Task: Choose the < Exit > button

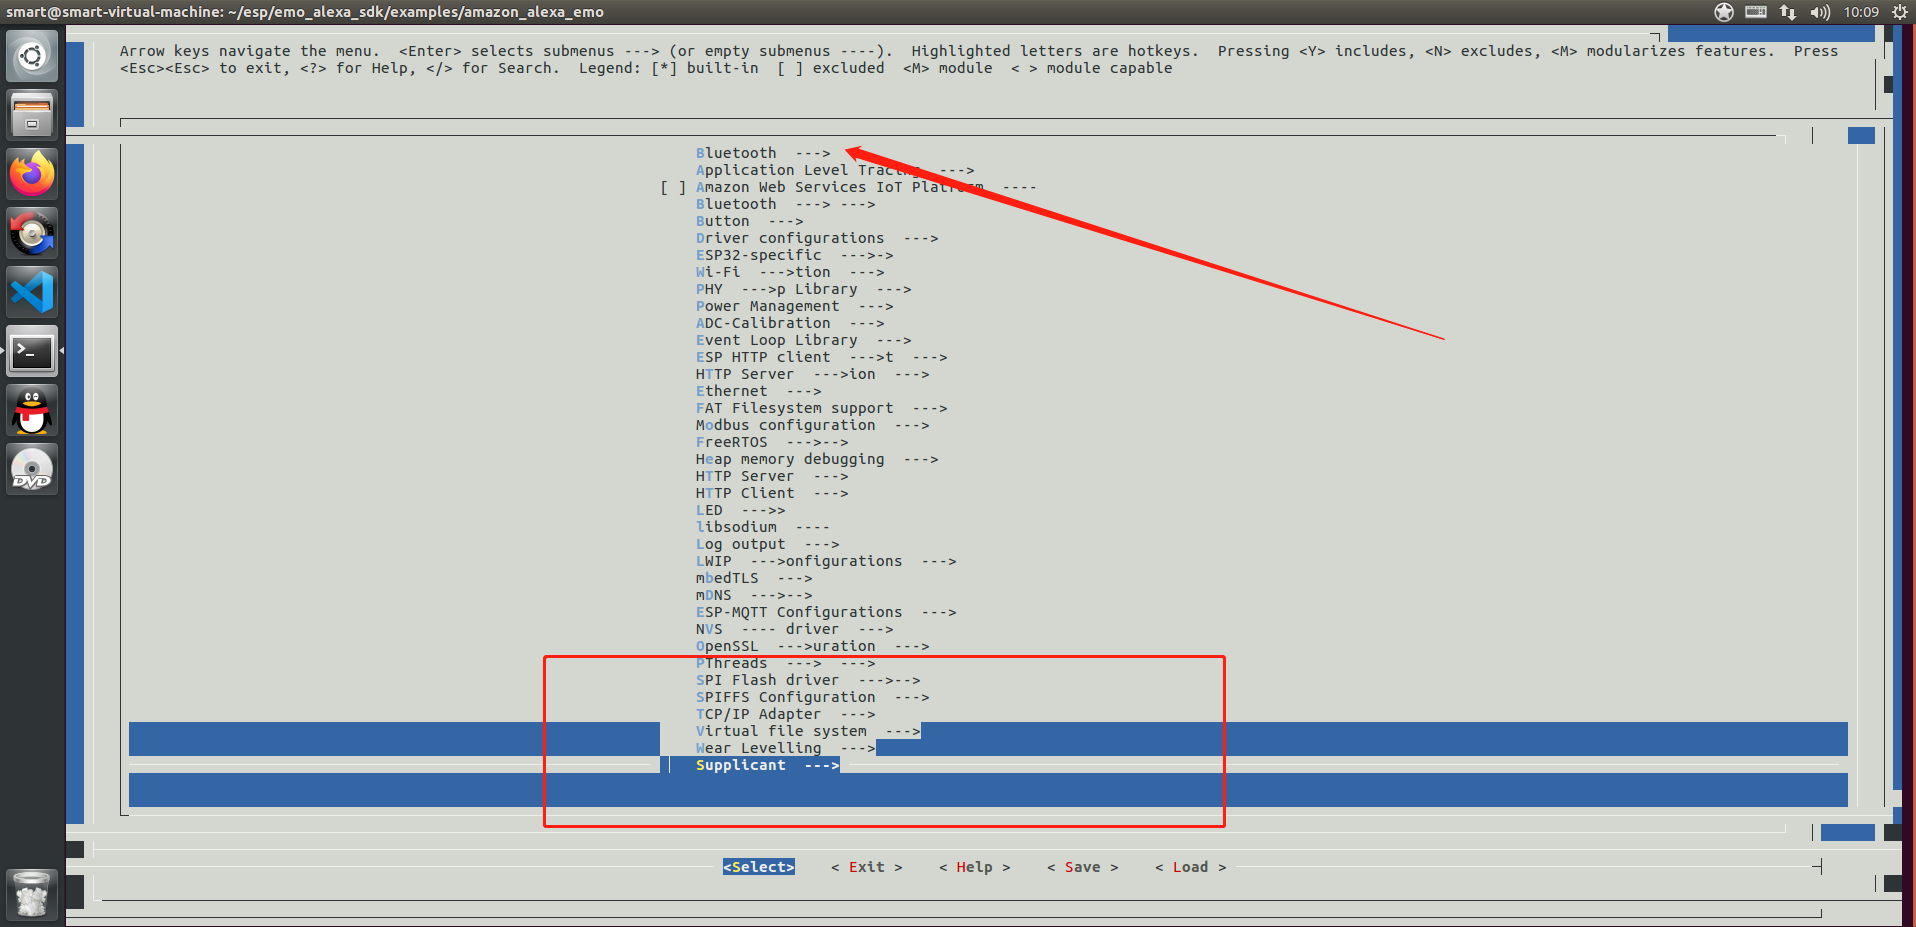Action: click(867, 867)
